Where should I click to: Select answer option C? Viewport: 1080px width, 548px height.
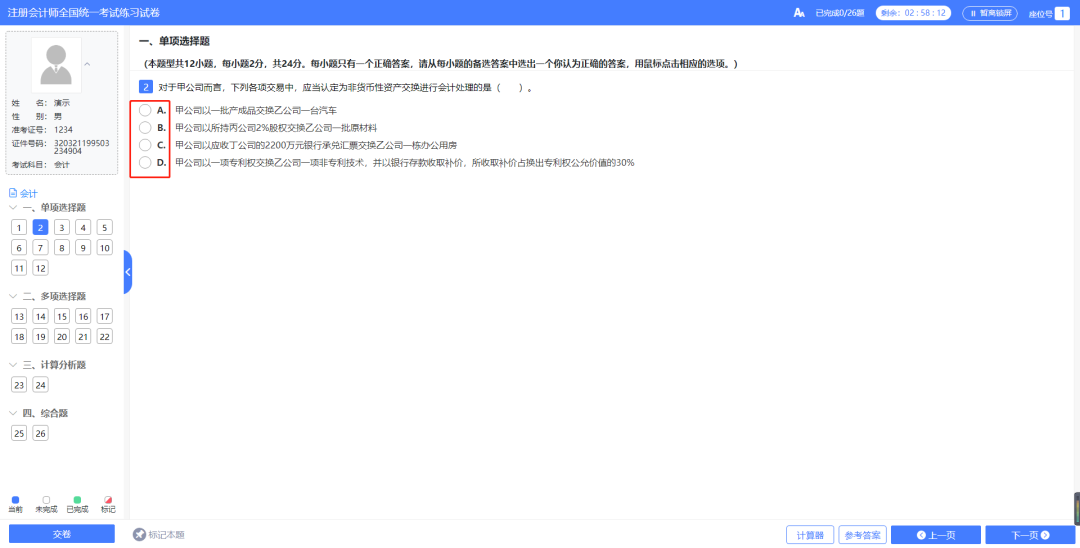[145, 145]
